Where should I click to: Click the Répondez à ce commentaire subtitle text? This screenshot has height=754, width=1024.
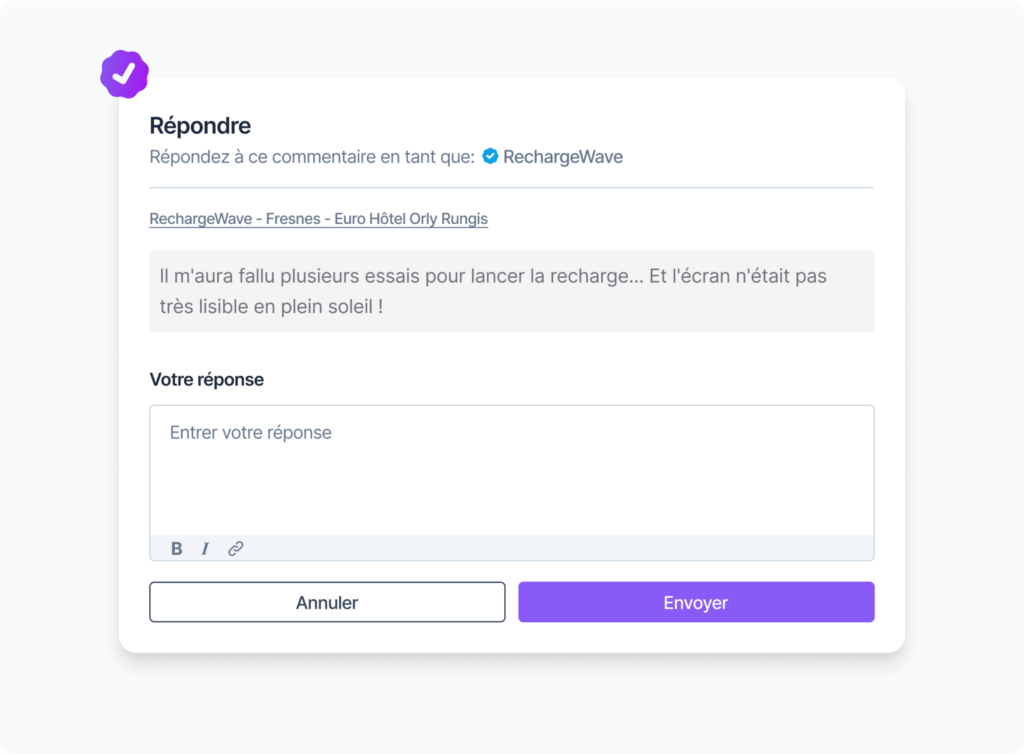pyautogui.click(x=312, y=157)
